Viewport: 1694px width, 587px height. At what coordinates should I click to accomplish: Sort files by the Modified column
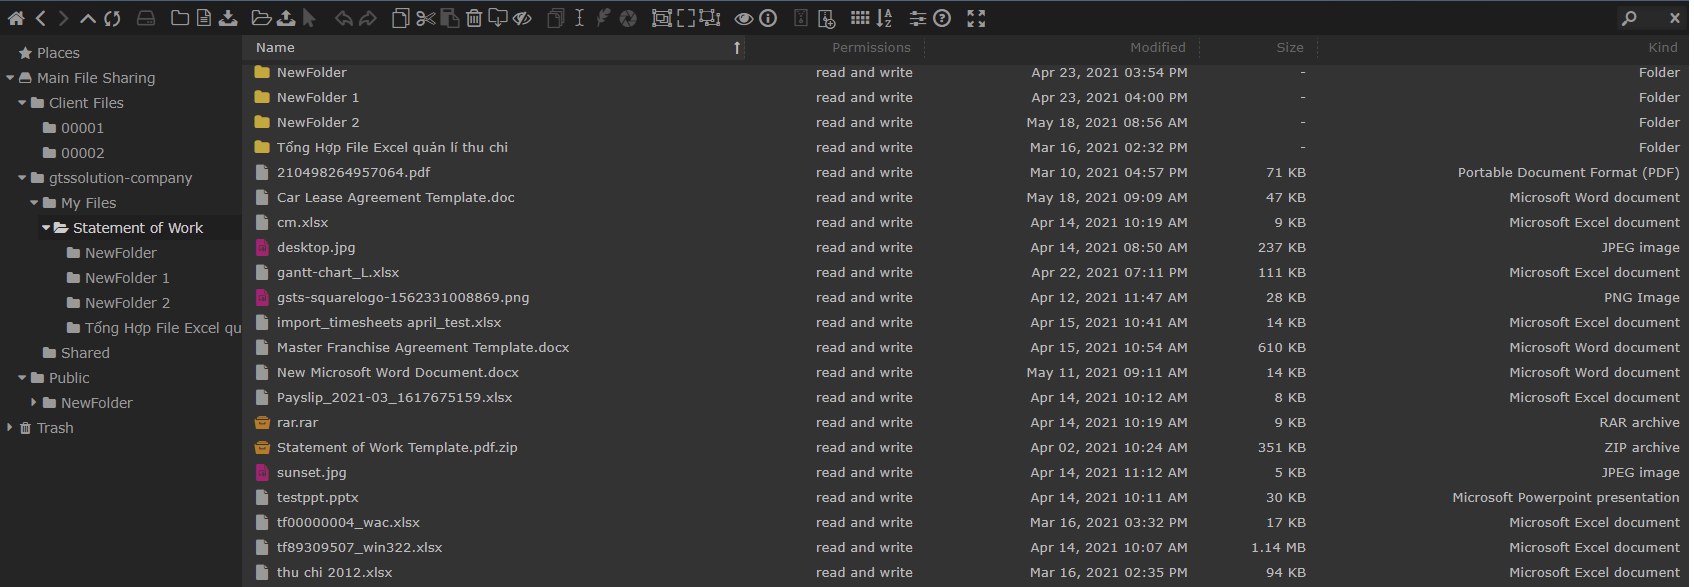coord(1157,48)
